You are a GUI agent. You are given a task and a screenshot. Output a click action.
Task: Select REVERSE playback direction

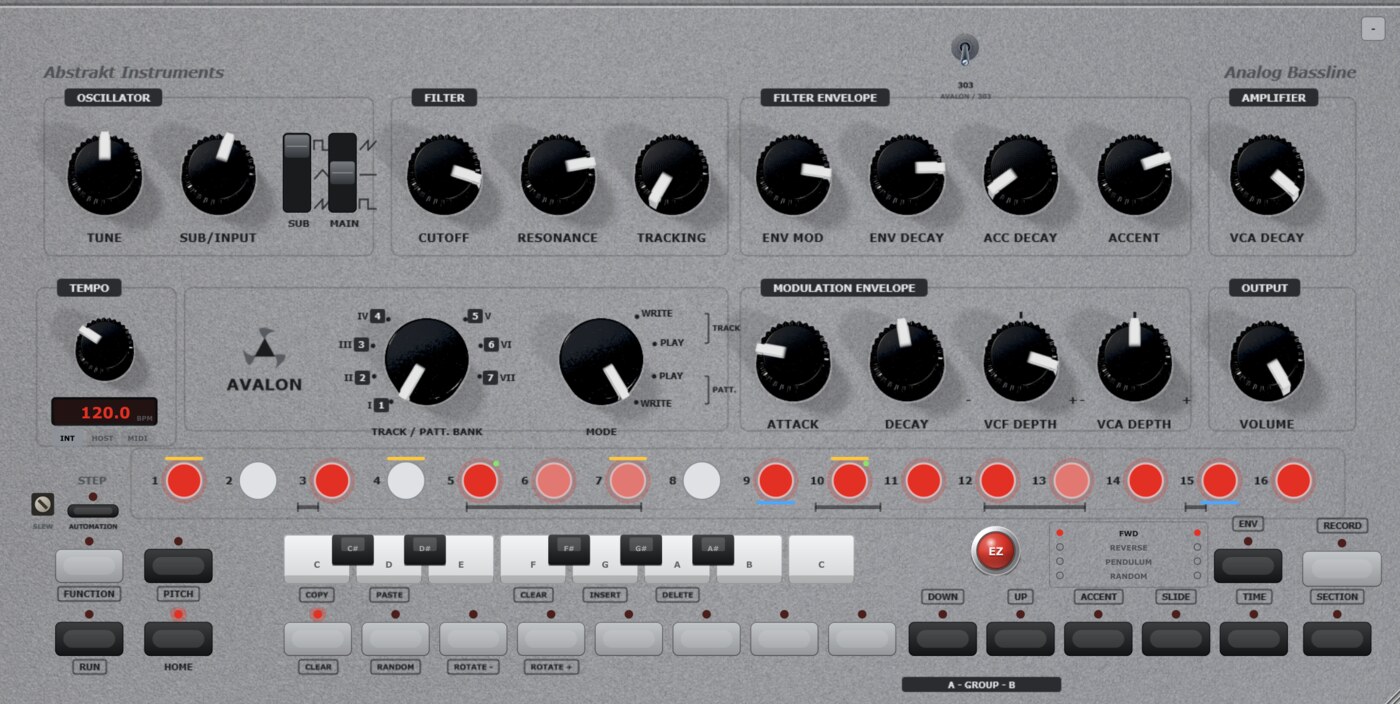(1128, 548)
